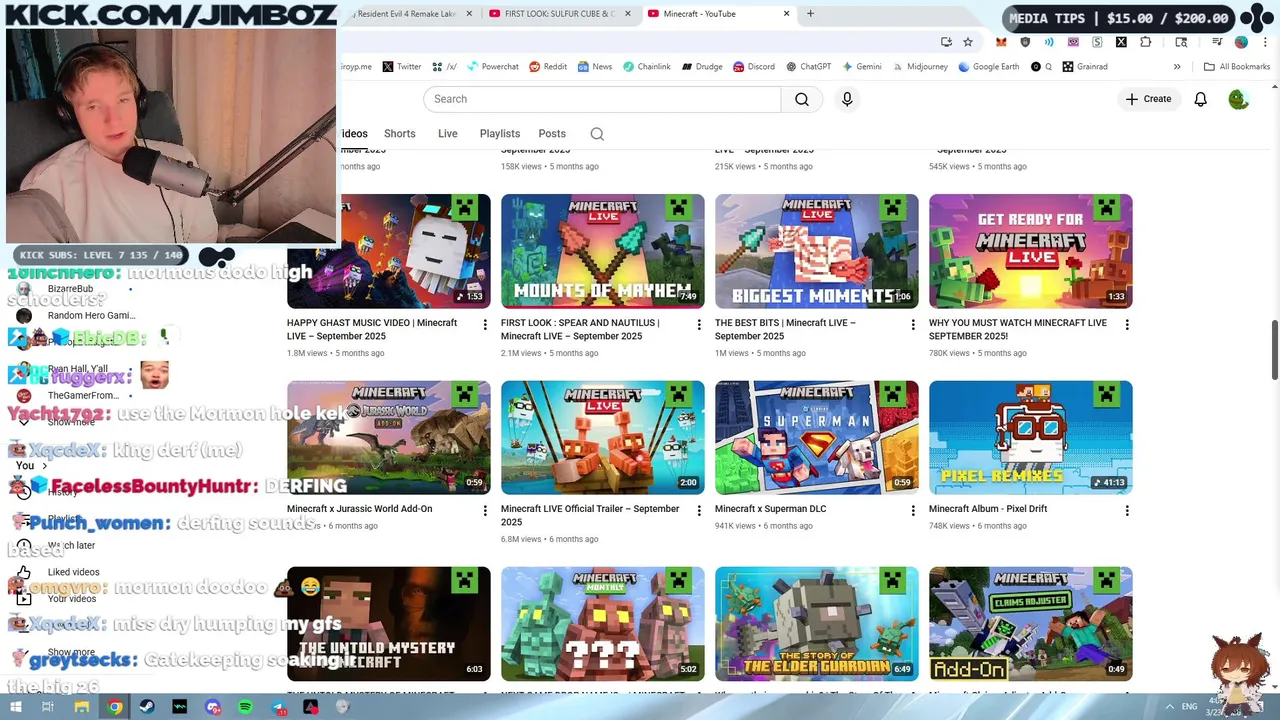The image size is (1280, 720).
Task: Click the page vertical scrollbar thumb
Action: click(1274, 351)
